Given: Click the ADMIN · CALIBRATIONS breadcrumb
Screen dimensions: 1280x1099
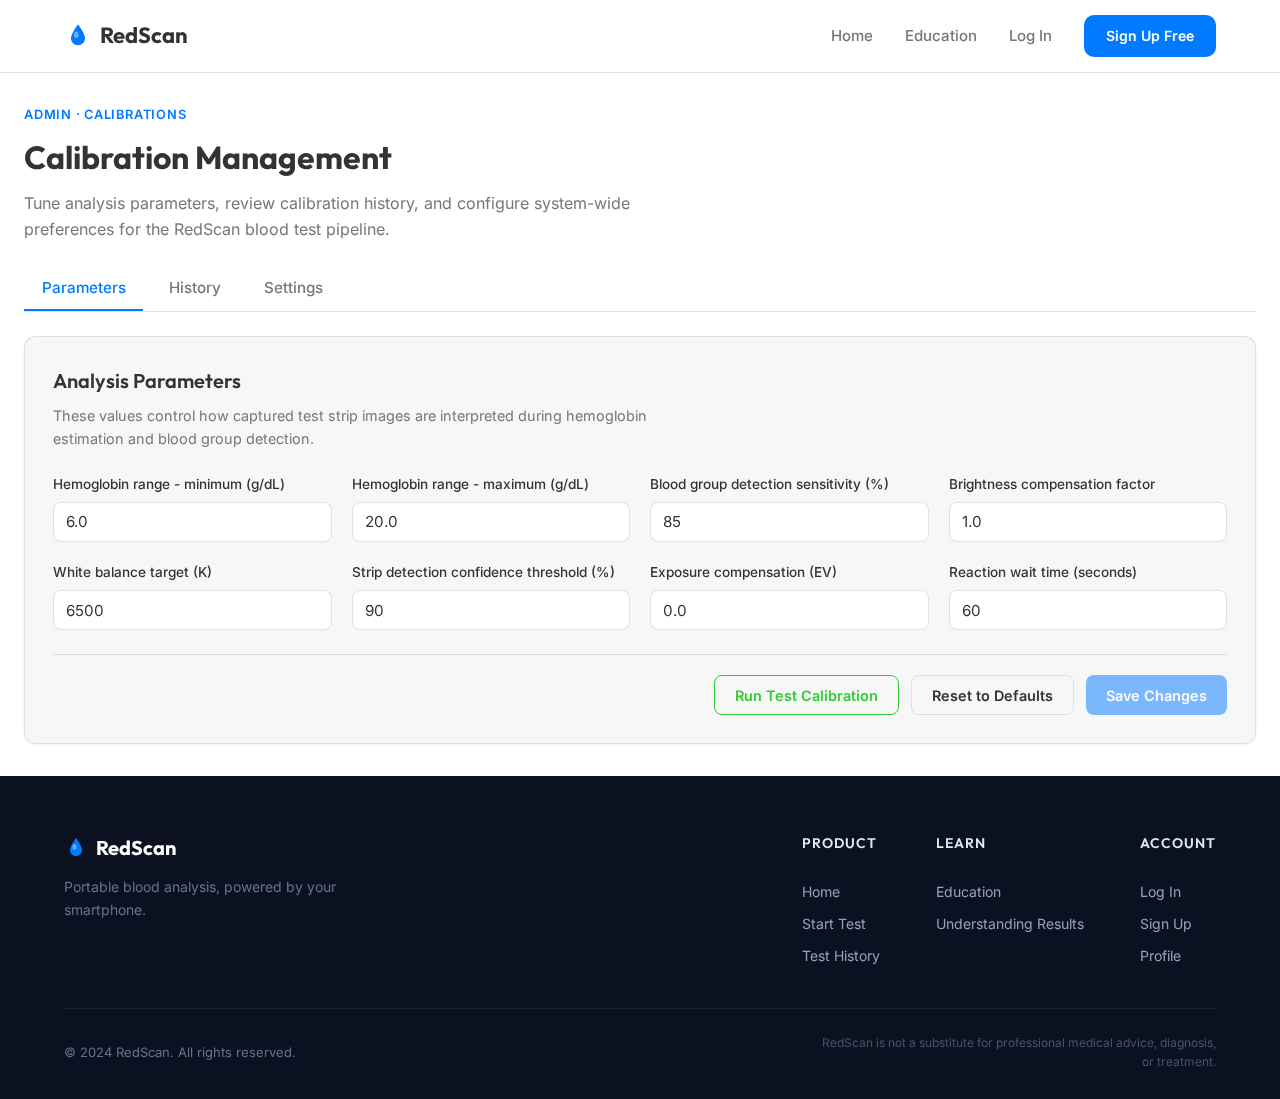Looking at the screenshot, I should [x=105, y=115].
